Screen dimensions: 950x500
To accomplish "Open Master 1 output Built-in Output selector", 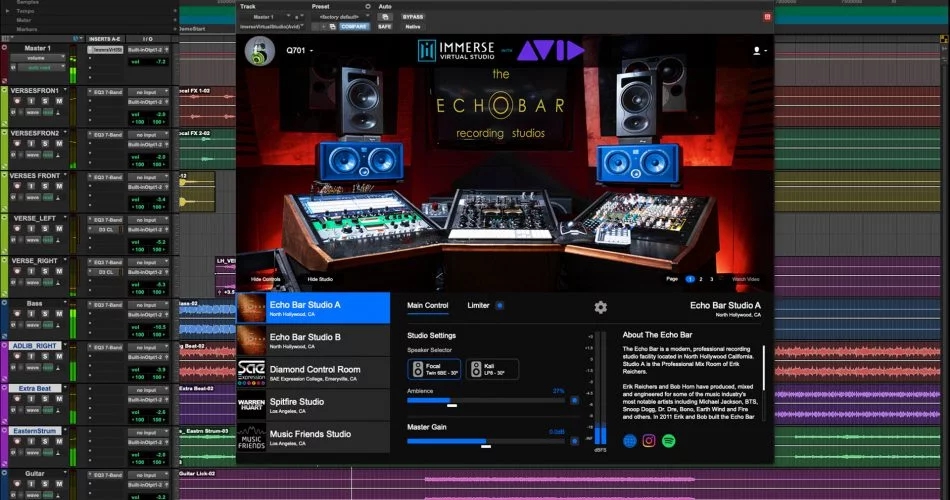I will [x=148, y=50].
